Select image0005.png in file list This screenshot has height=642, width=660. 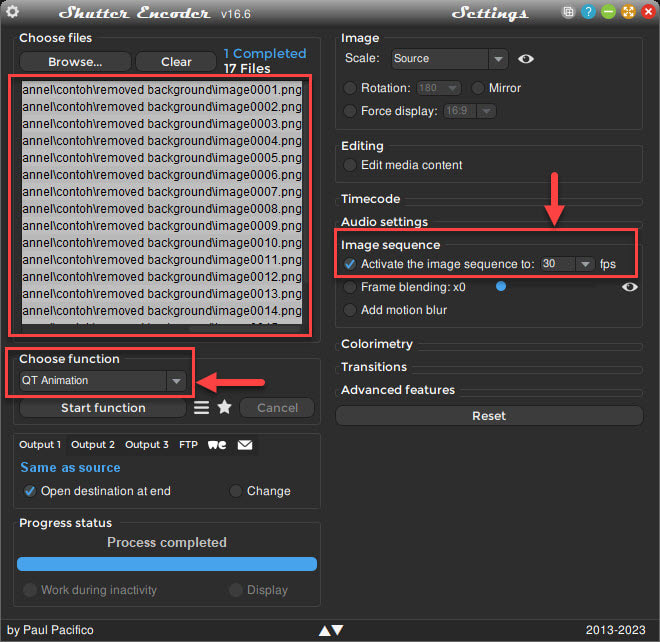coord(162,157)
